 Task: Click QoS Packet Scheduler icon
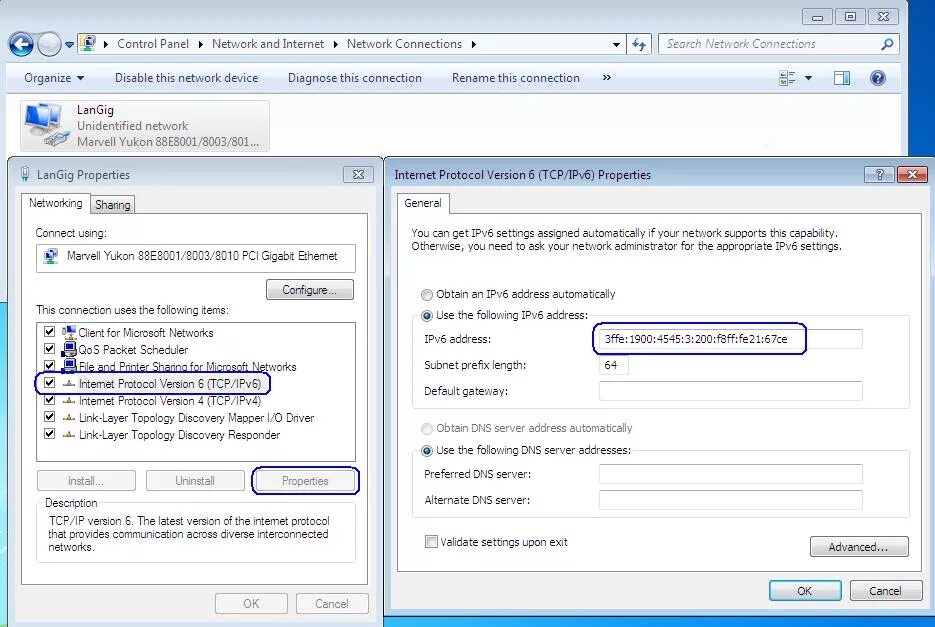(69, 349)
